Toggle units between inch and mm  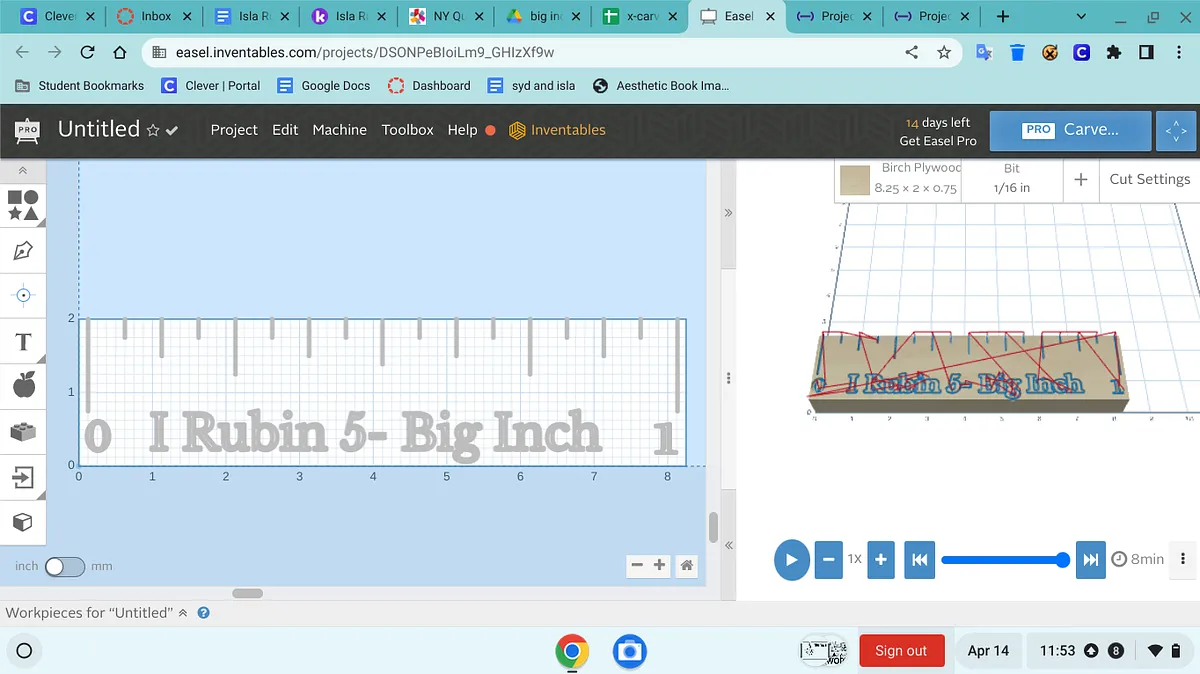pos(64,566)
